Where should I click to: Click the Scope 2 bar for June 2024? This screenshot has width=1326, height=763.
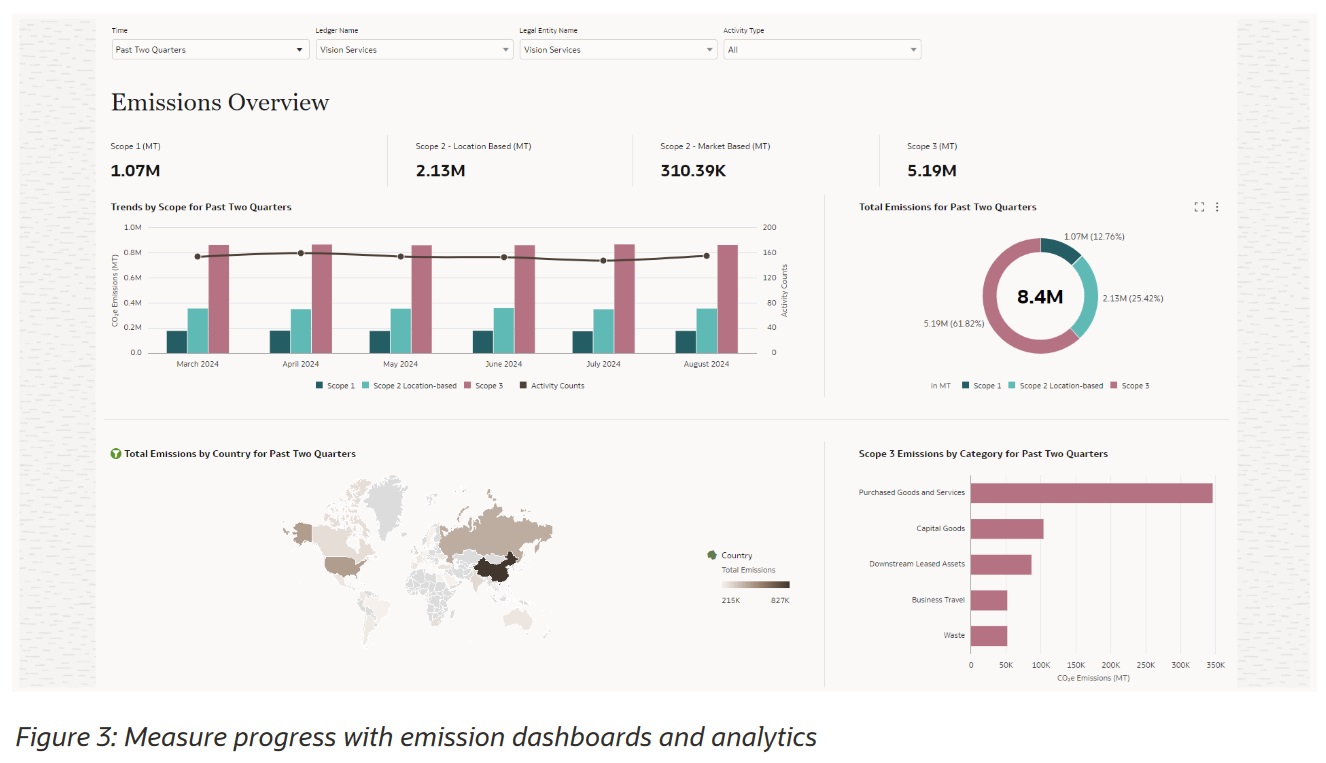[504, 330]
